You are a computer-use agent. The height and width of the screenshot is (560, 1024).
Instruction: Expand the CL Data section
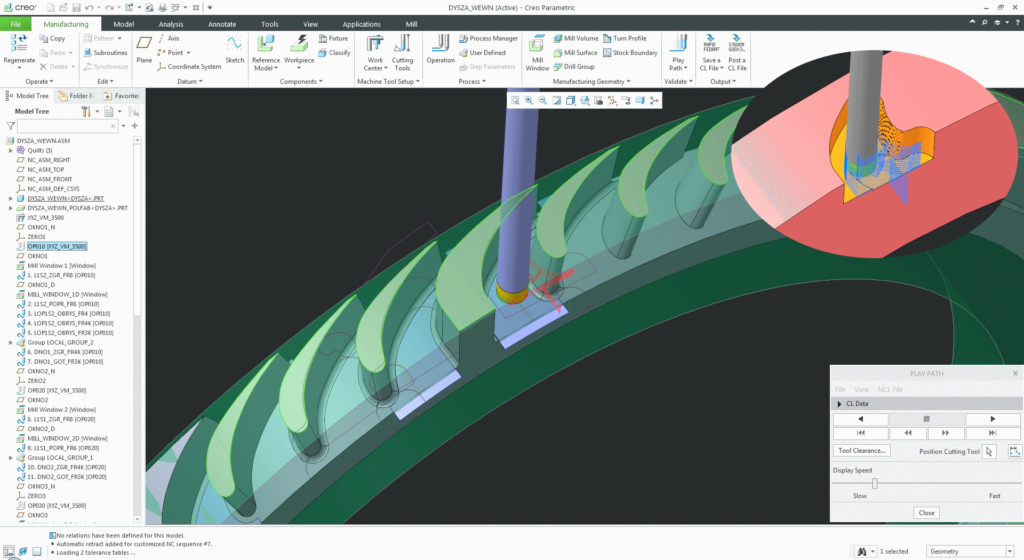click(x=839, y=403)
